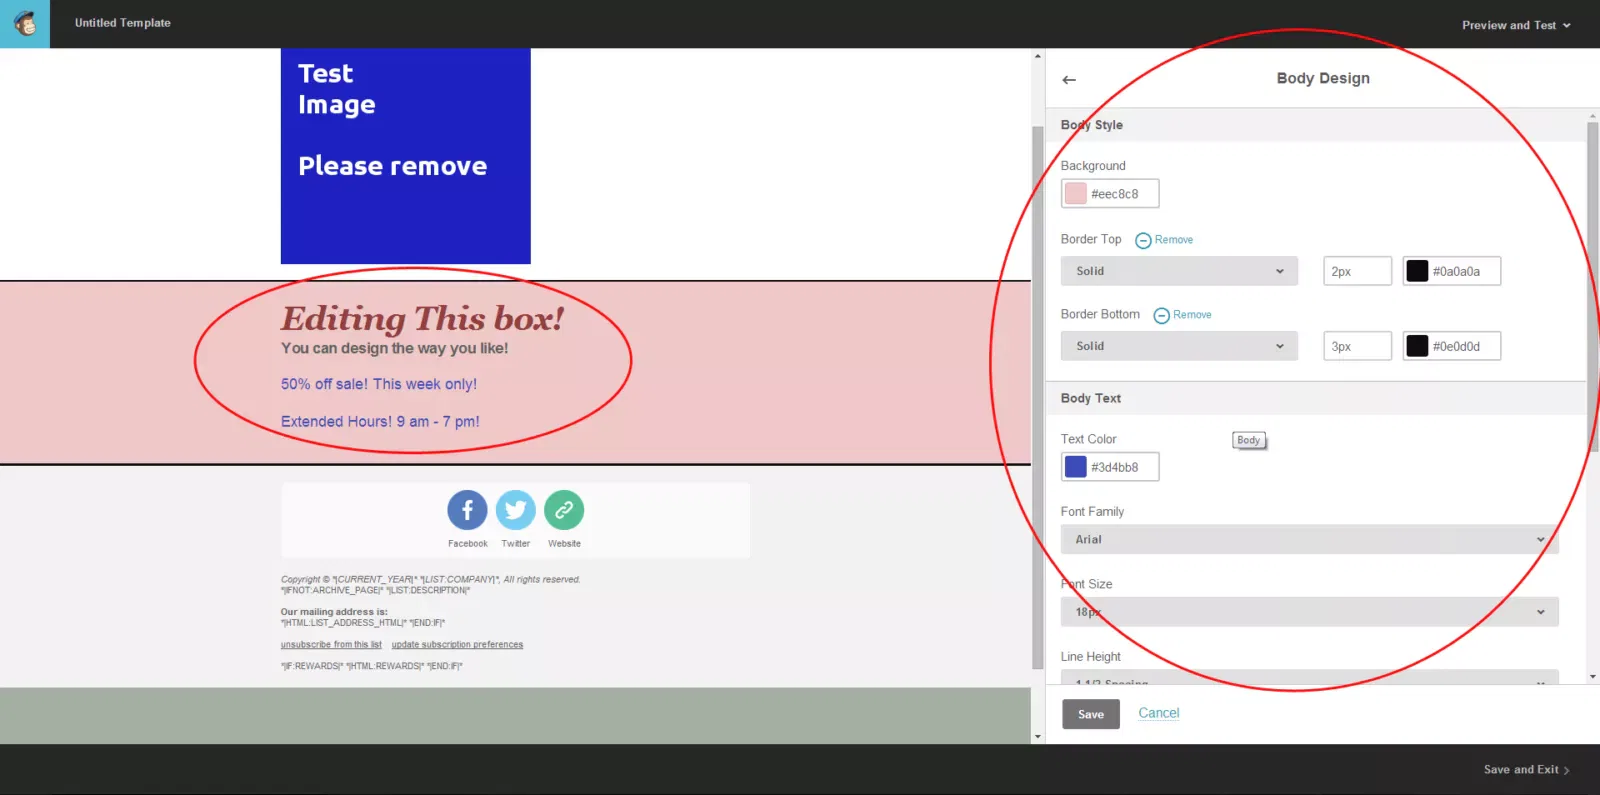Click the minus icon for Border Bottom

pos(1161,316)
